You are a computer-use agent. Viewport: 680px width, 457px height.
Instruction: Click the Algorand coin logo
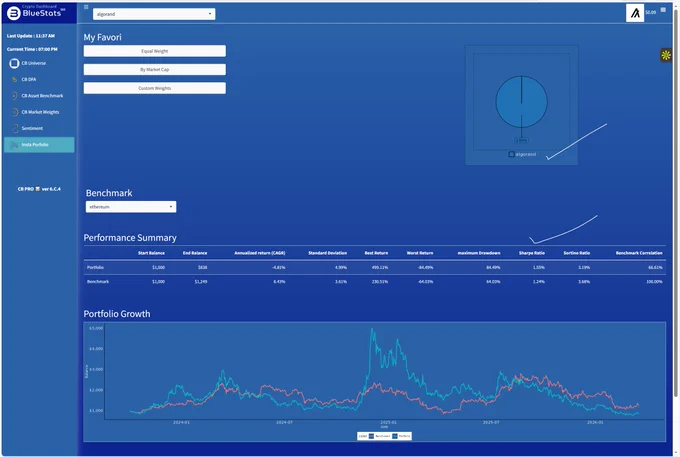click(x=635, y=13)
